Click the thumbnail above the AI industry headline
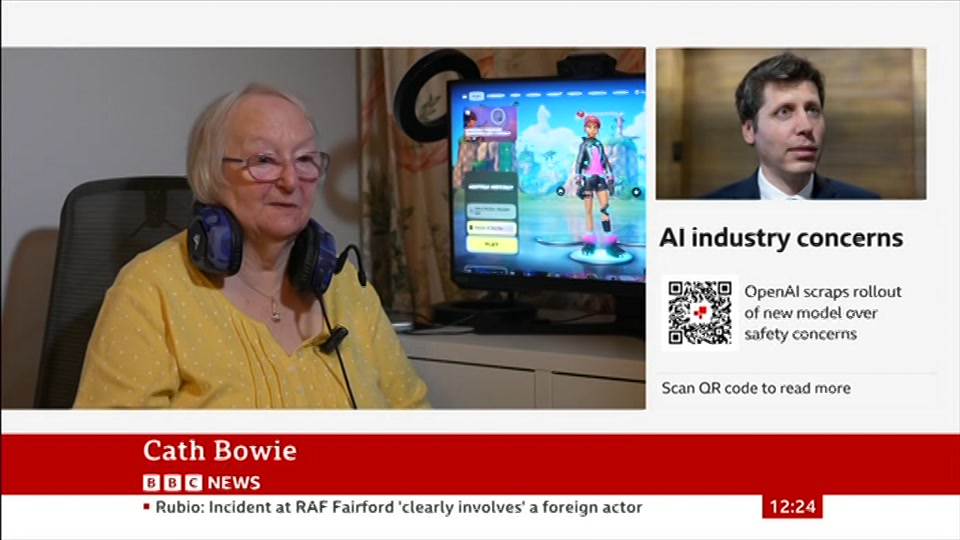Viewport: 960px width, 540px height. coord(791,124)
